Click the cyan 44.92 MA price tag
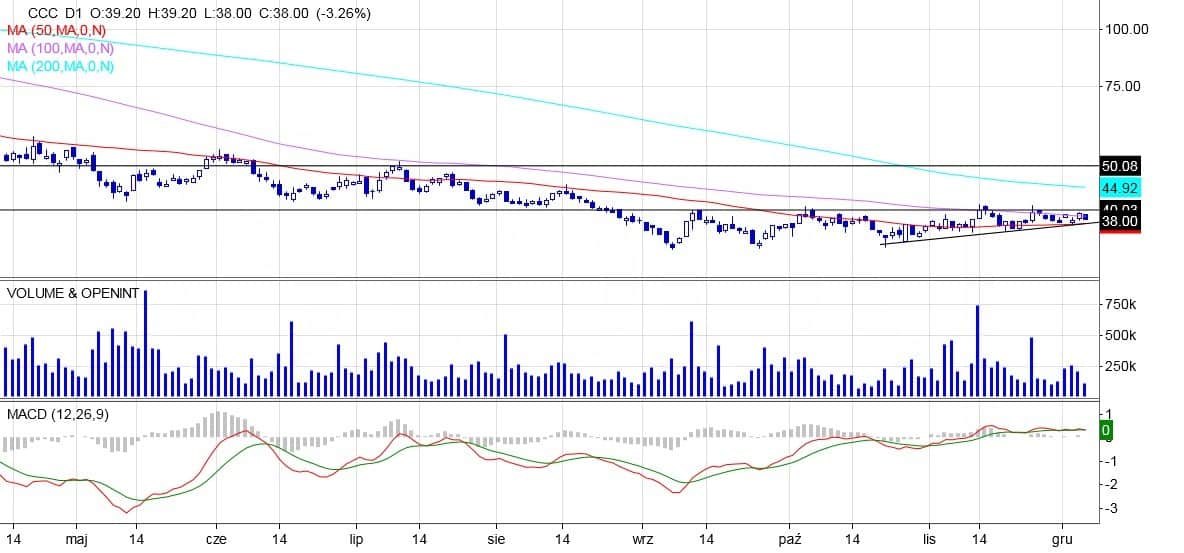Image resolution: width=1184 pixels, height=553 pixels. click(1120, 187)
